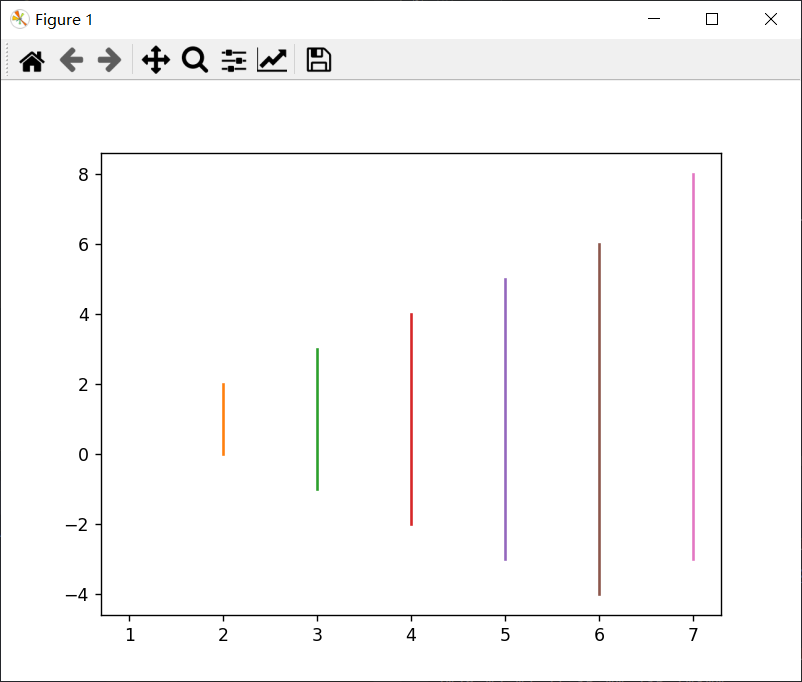
Task: Click the Figure 1 window title text
Action: pos(64,20)
